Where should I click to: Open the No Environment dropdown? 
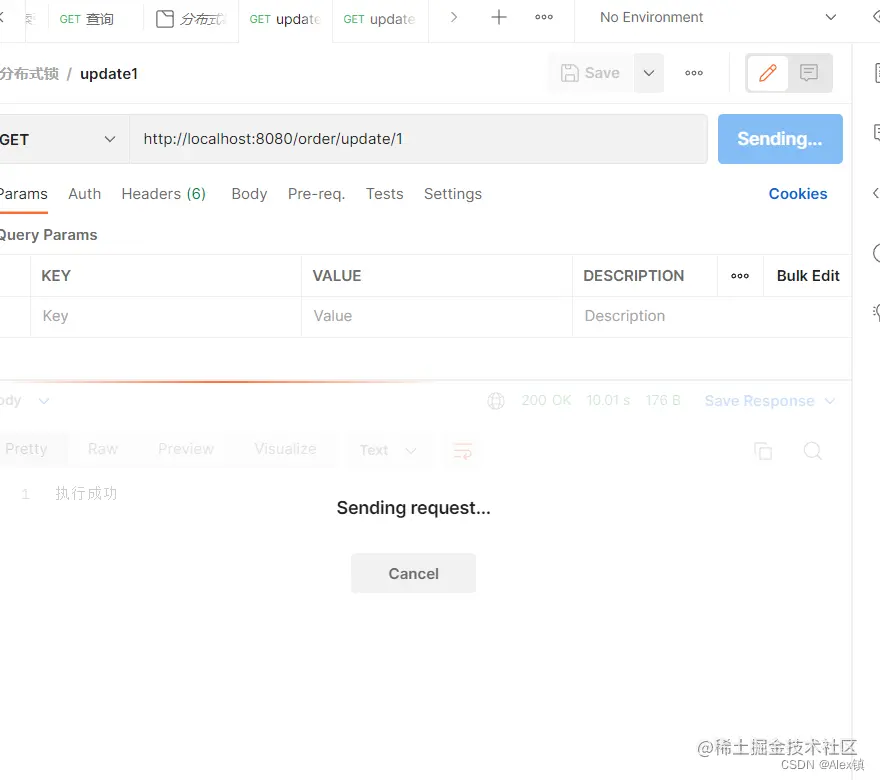point(717,17)
